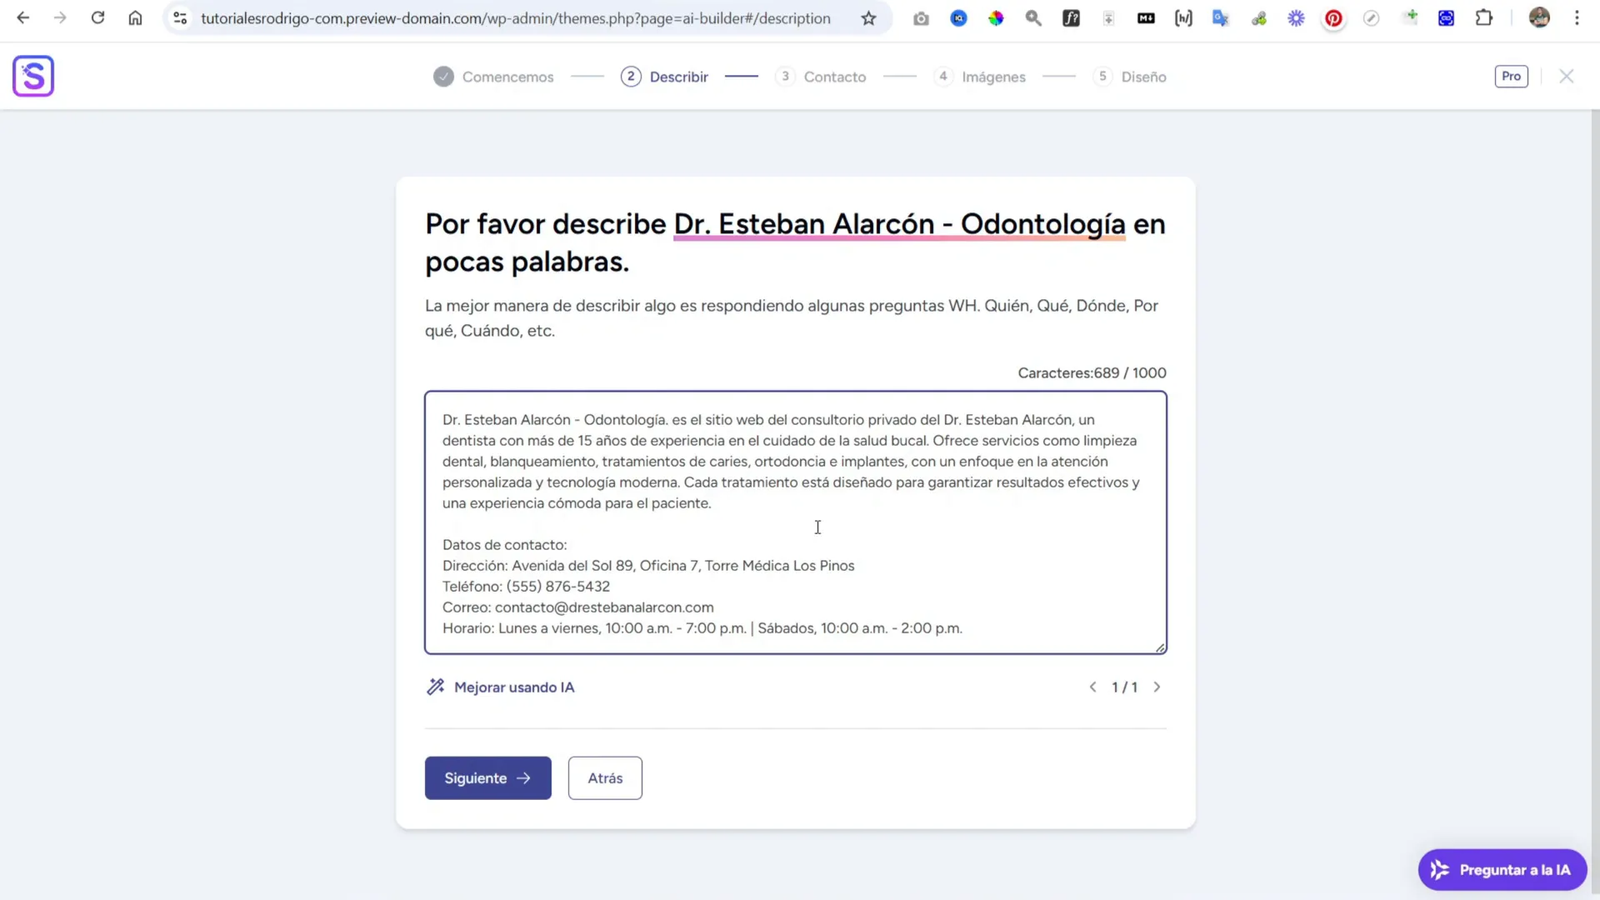Click the Siguiente button
This screenshot has height=900, width=1600.
pos(488,777)
